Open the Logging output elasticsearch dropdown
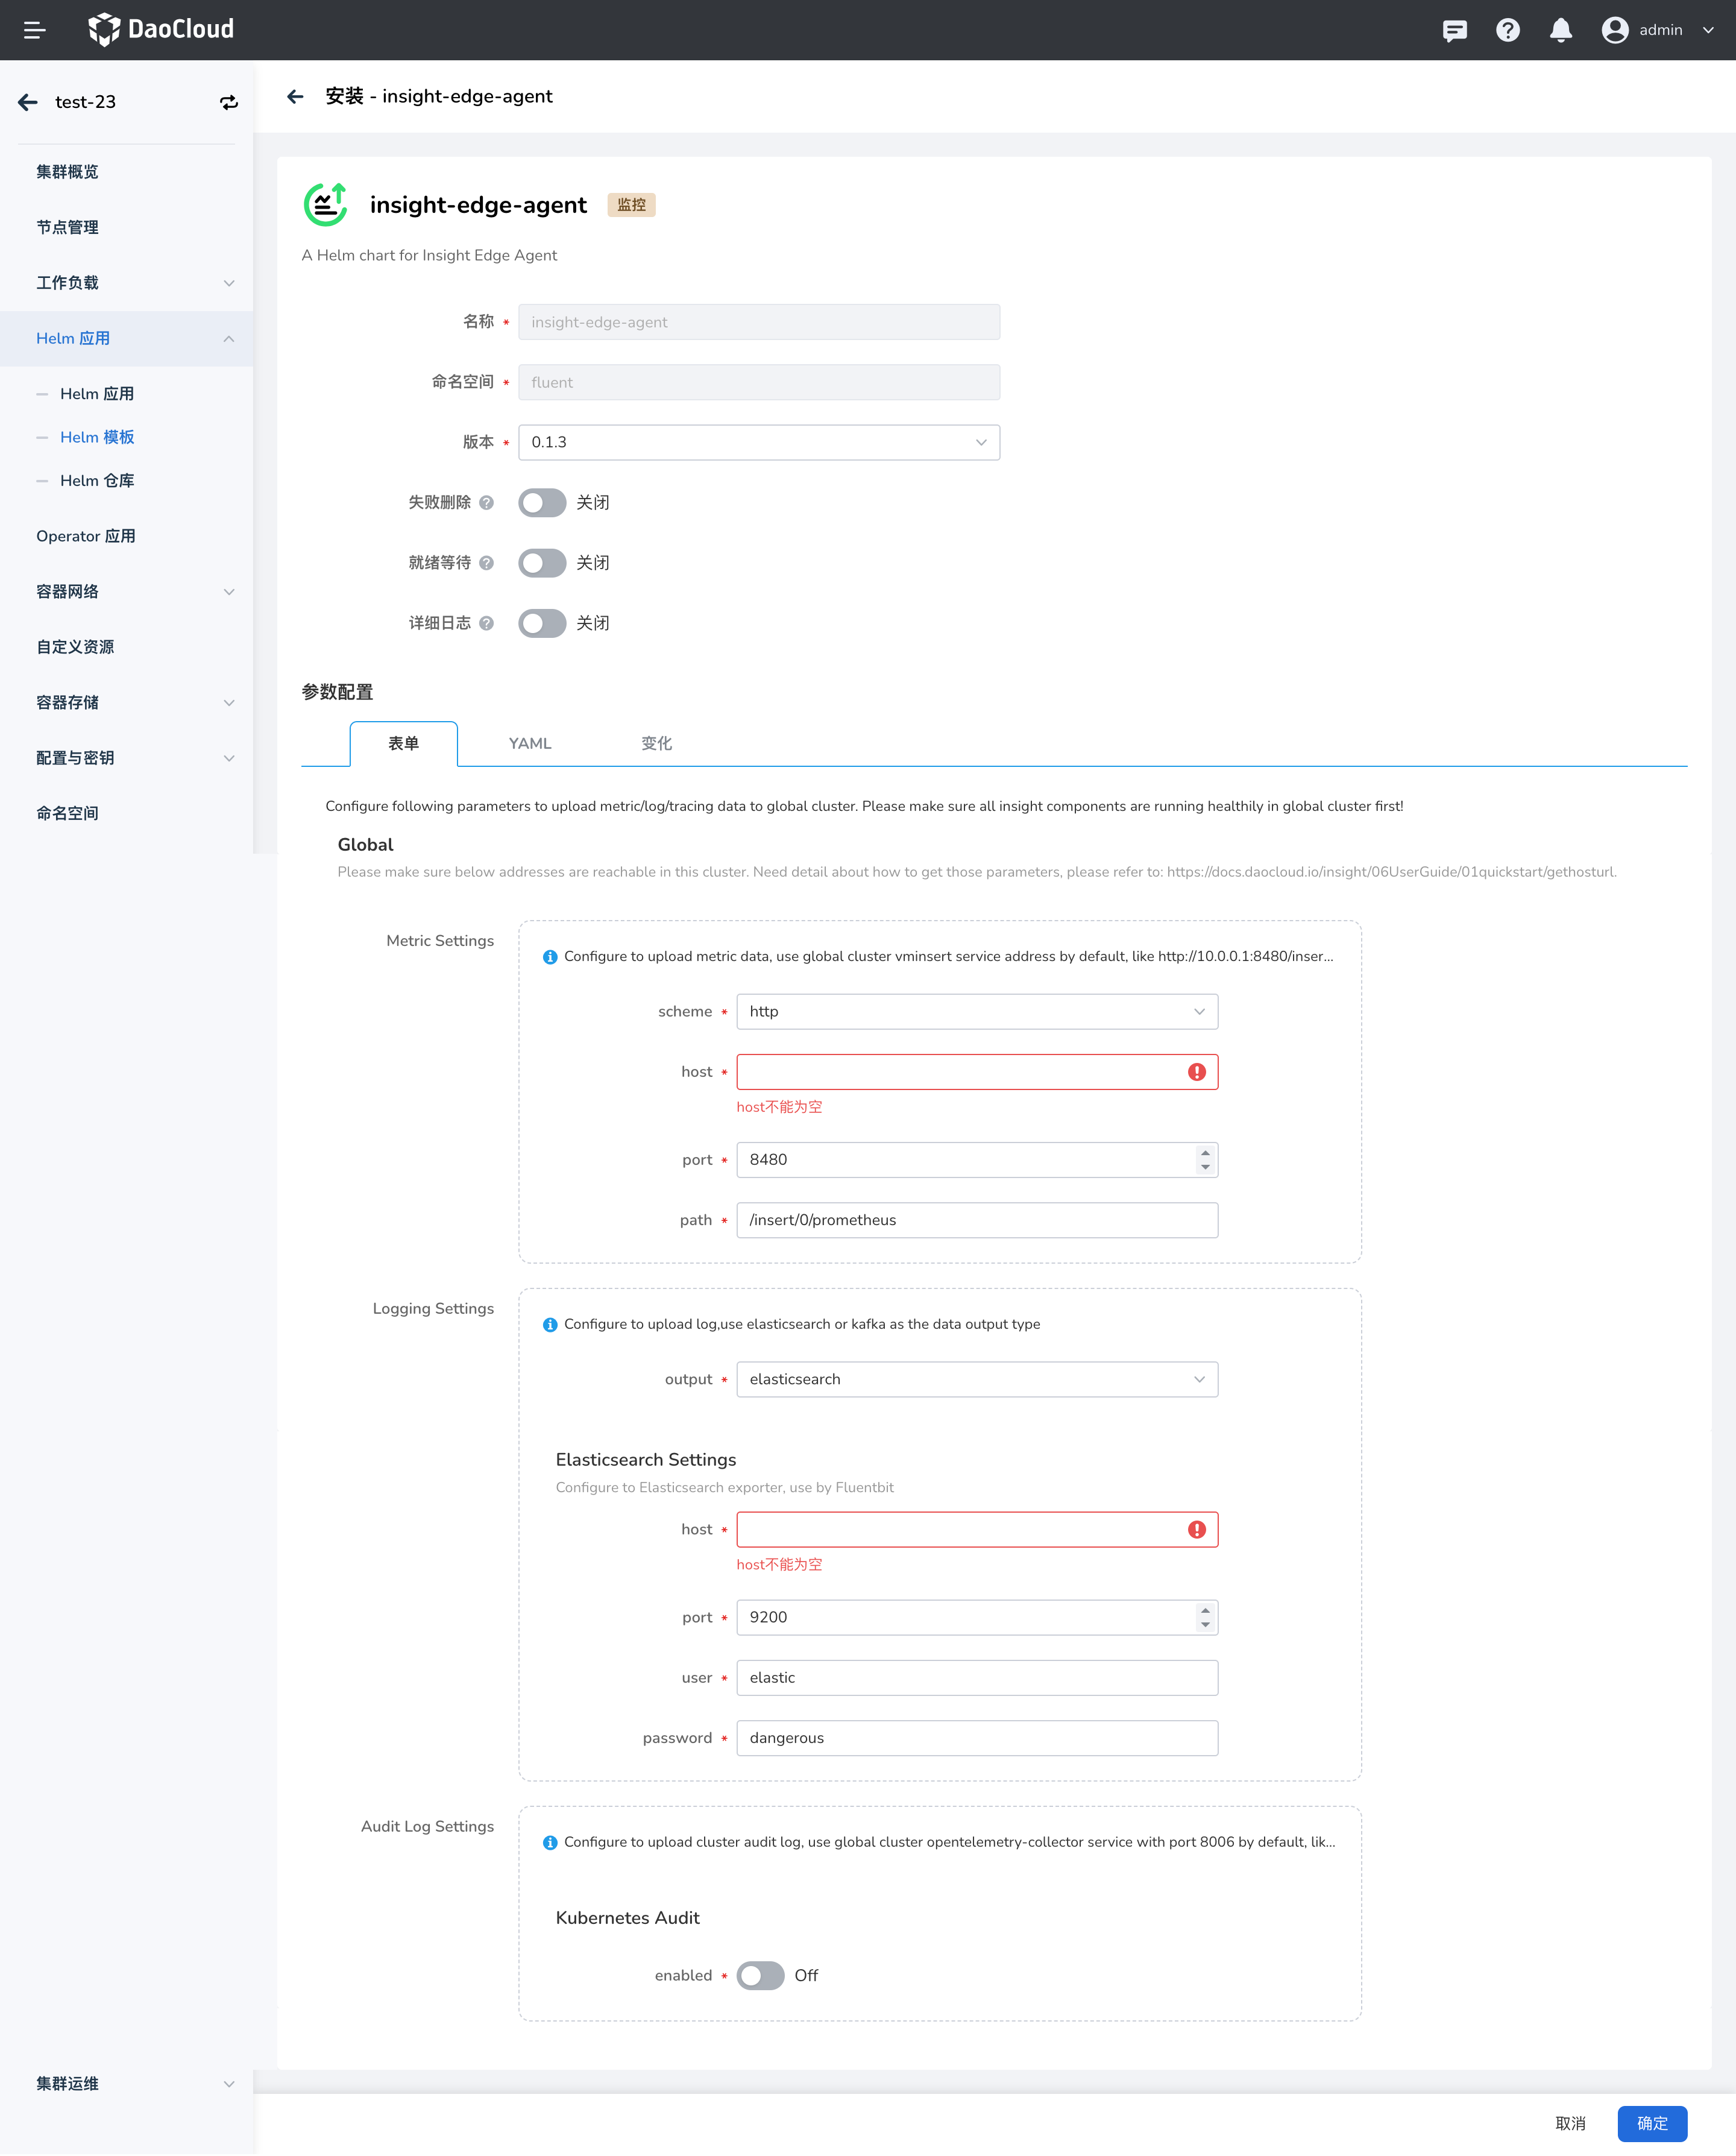Viewport: 1736px width, 2156px height. point(976,1380)
